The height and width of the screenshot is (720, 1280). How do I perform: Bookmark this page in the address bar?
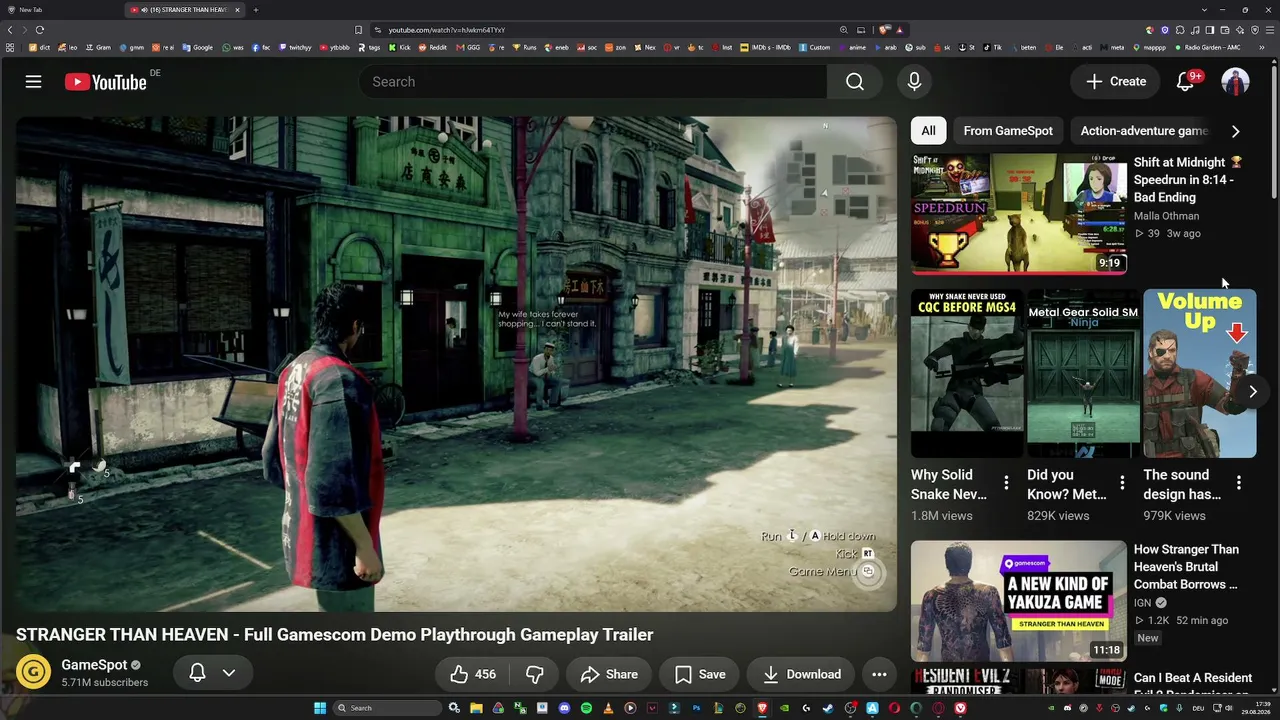[358, 30]
